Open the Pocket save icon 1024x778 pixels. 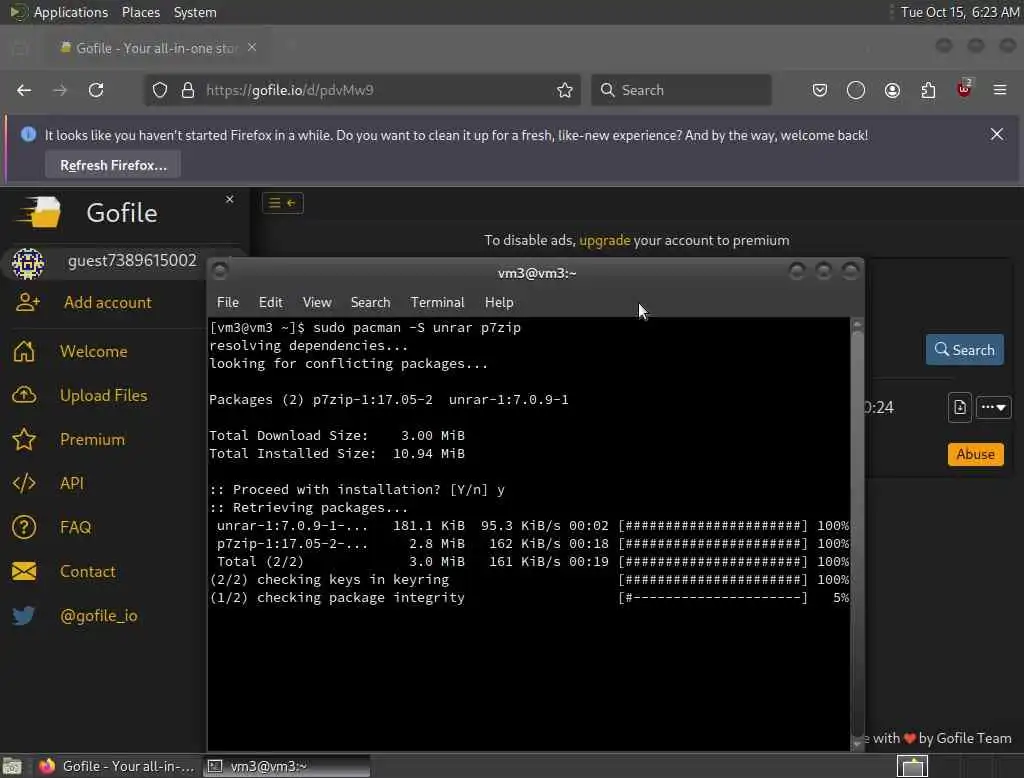(x=820, y=90)
